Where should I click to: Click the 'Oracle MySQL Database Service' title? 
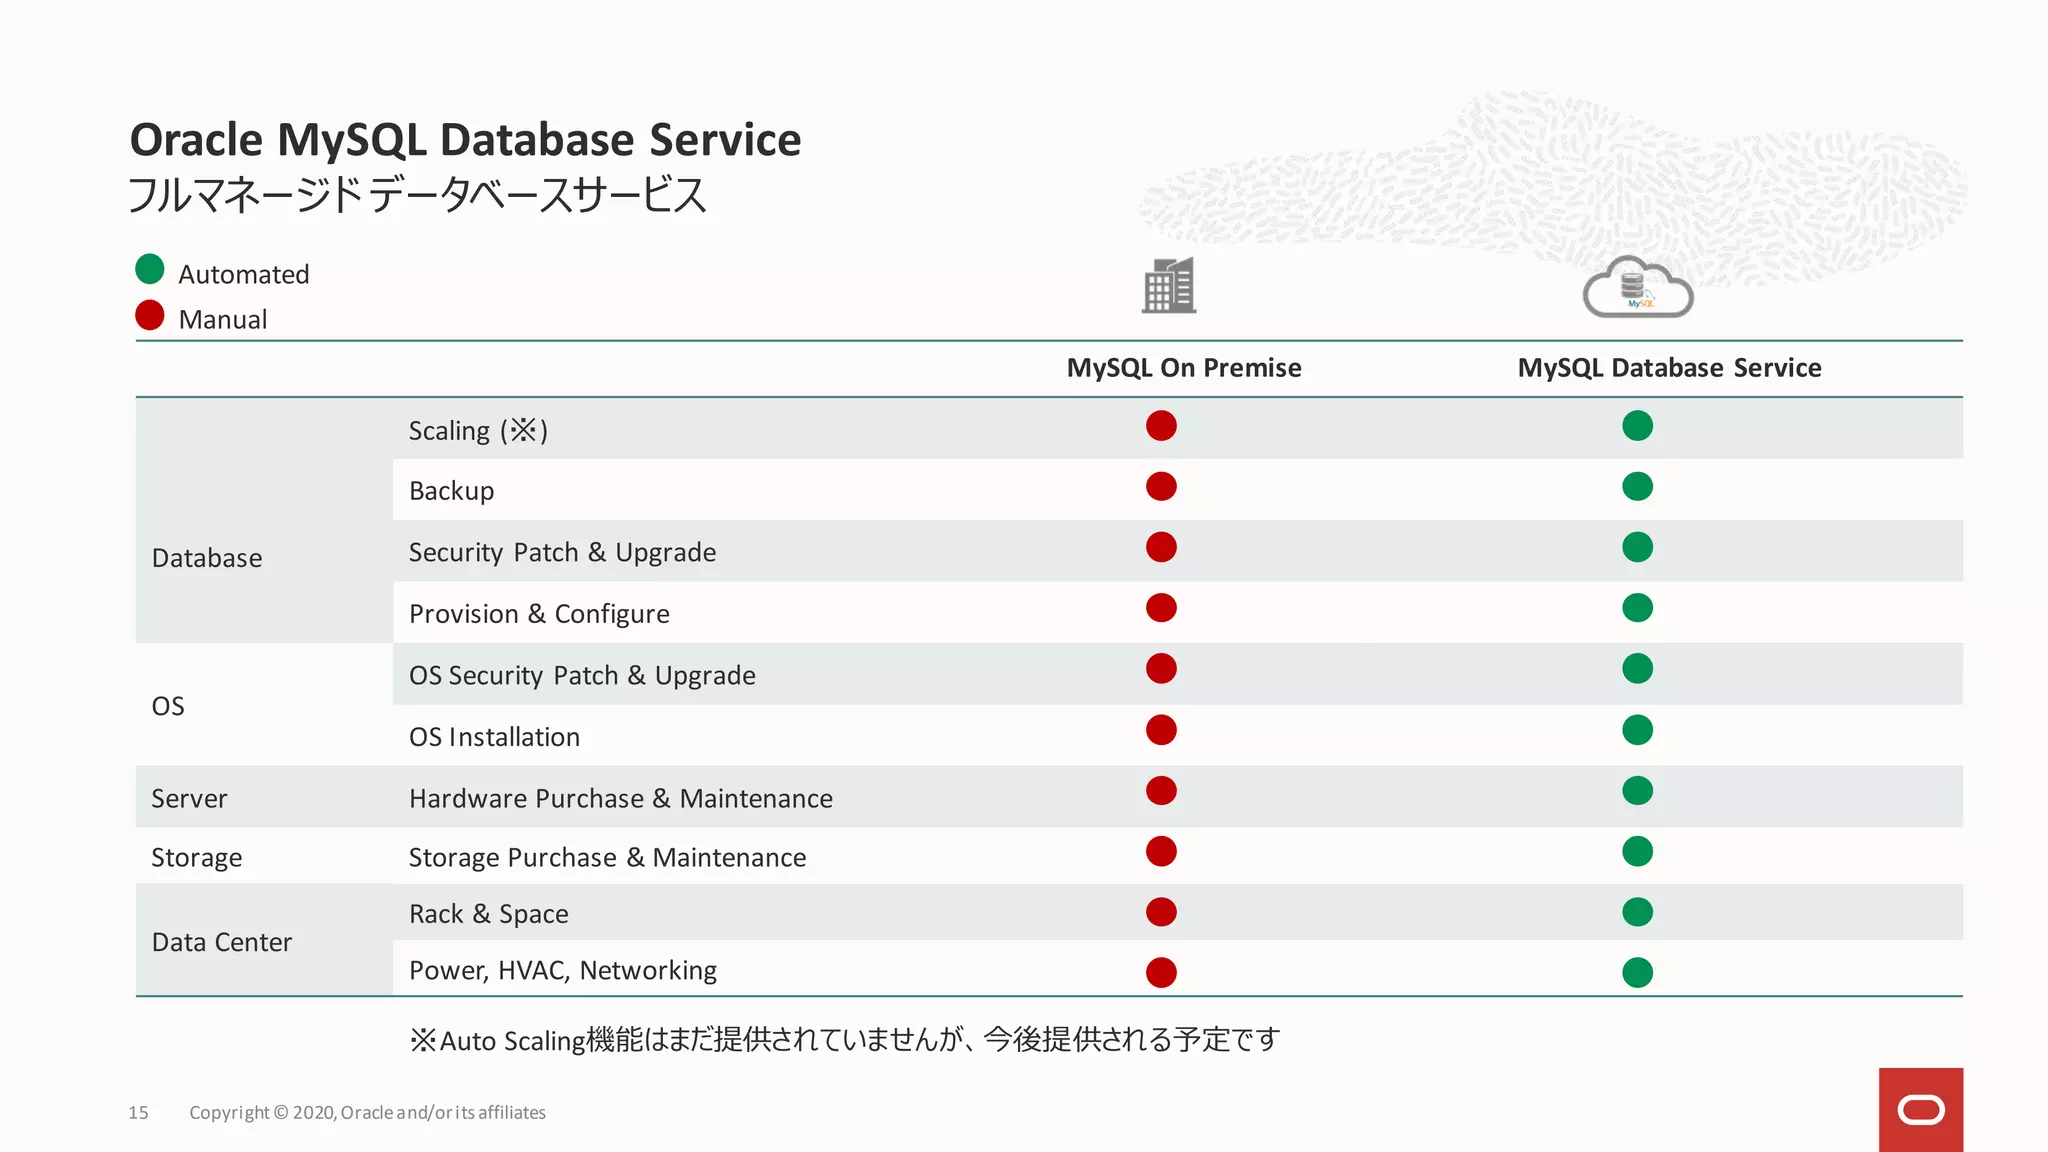[465, 140]
